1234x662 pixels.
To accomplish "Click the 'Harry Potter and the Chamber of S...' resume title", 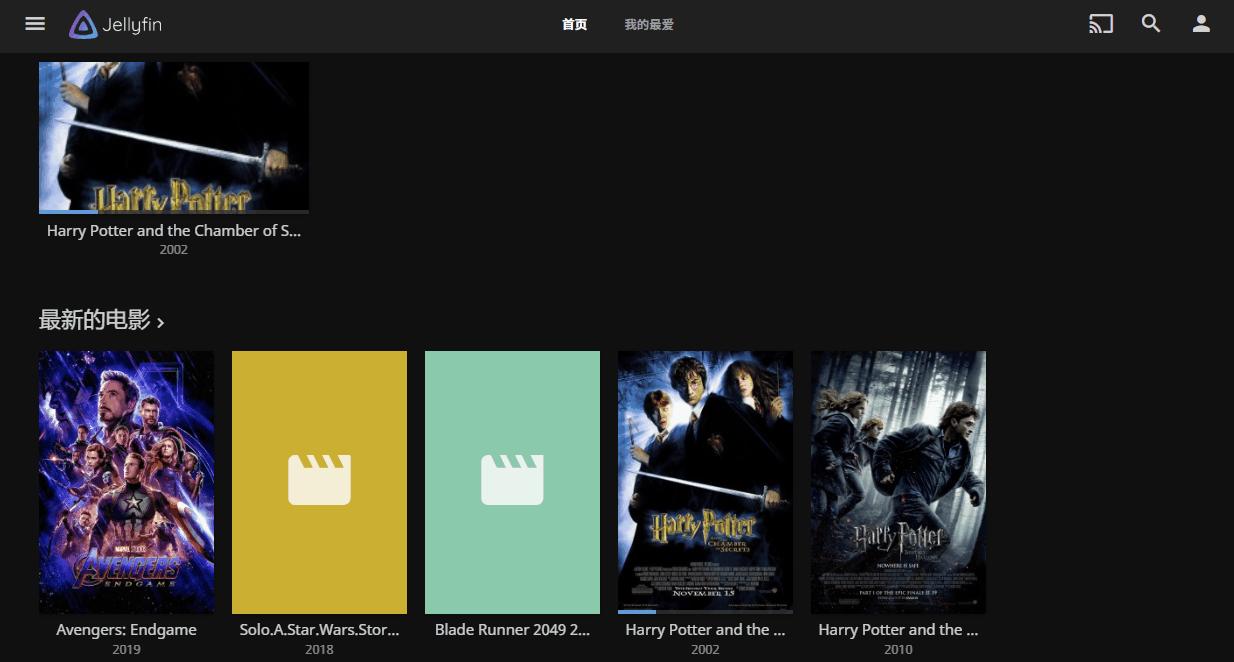I will (x=174, y=231).
